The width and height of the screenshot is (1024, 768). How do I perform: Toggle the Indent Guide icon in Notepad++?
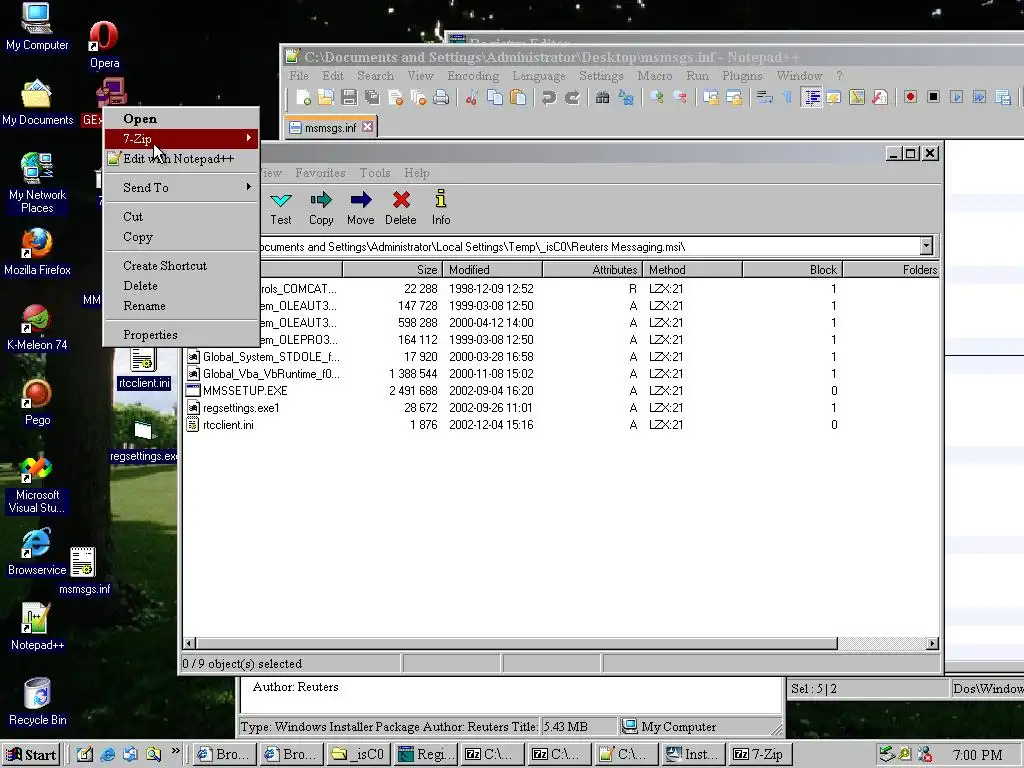tap(811, 98)
